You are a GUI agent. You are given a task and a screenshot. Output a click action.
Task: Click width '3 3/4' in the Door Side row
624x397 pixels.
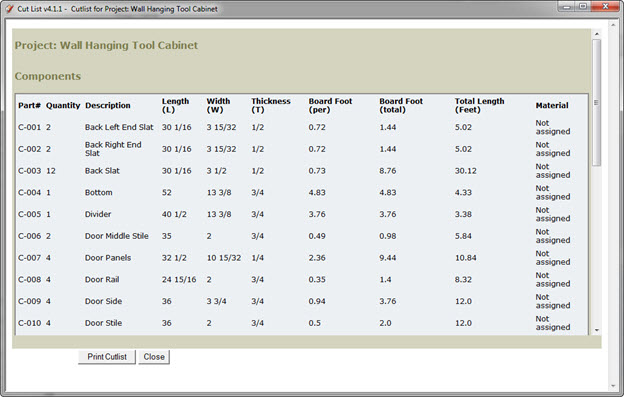[216, 301]
